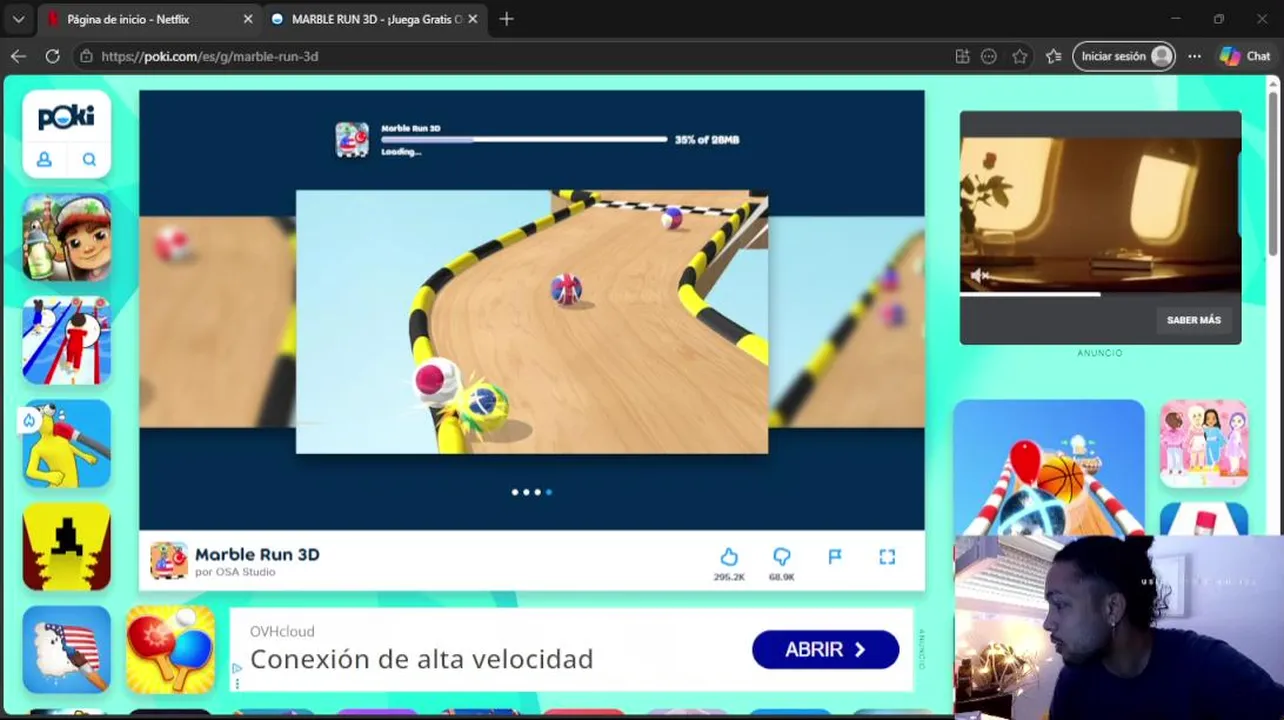Click the Iniciar sesión button
Viewport: 1284px width, 720px height.
point(1124,56)
